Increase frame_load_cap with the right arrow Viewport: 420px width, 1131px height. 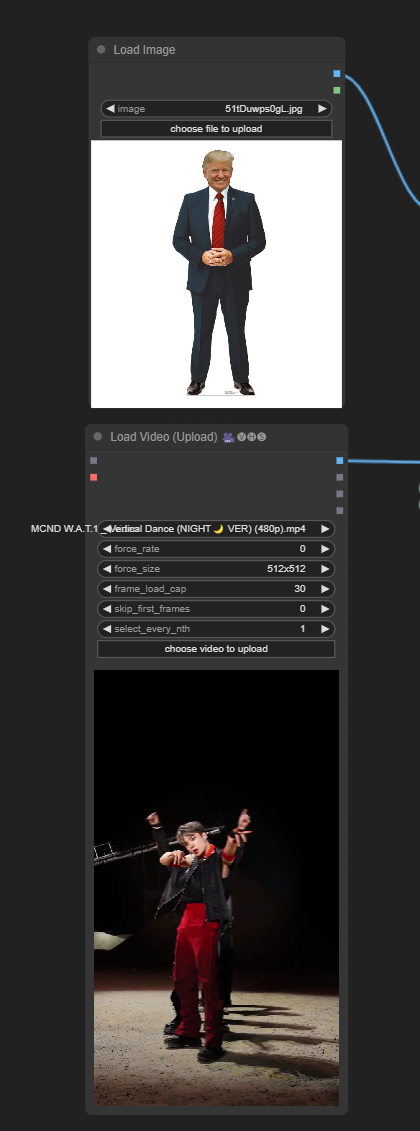pos(325,589)
